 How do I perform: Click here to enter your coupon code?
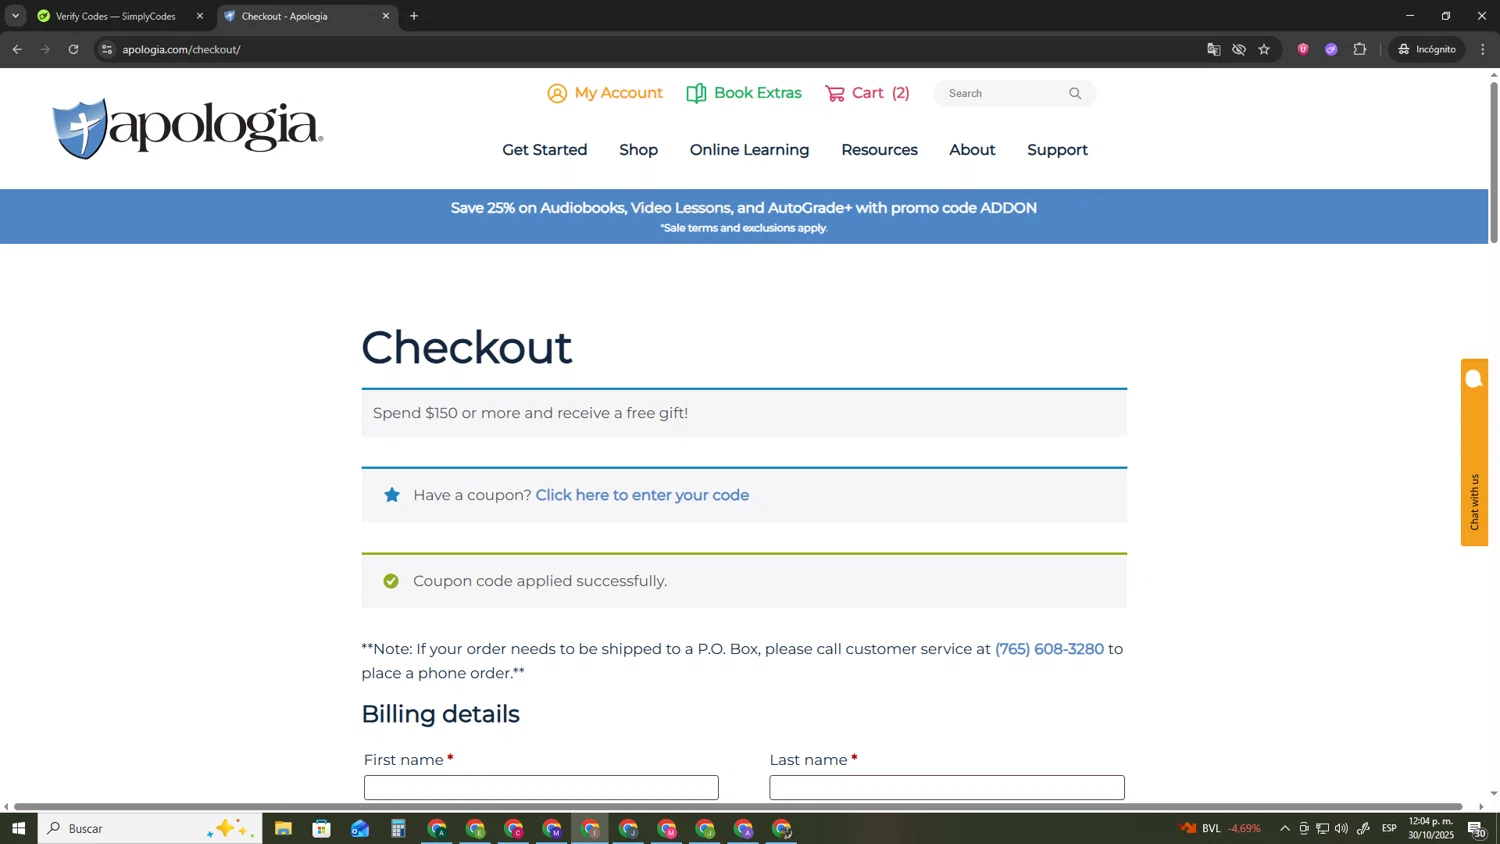coord(642,495)
